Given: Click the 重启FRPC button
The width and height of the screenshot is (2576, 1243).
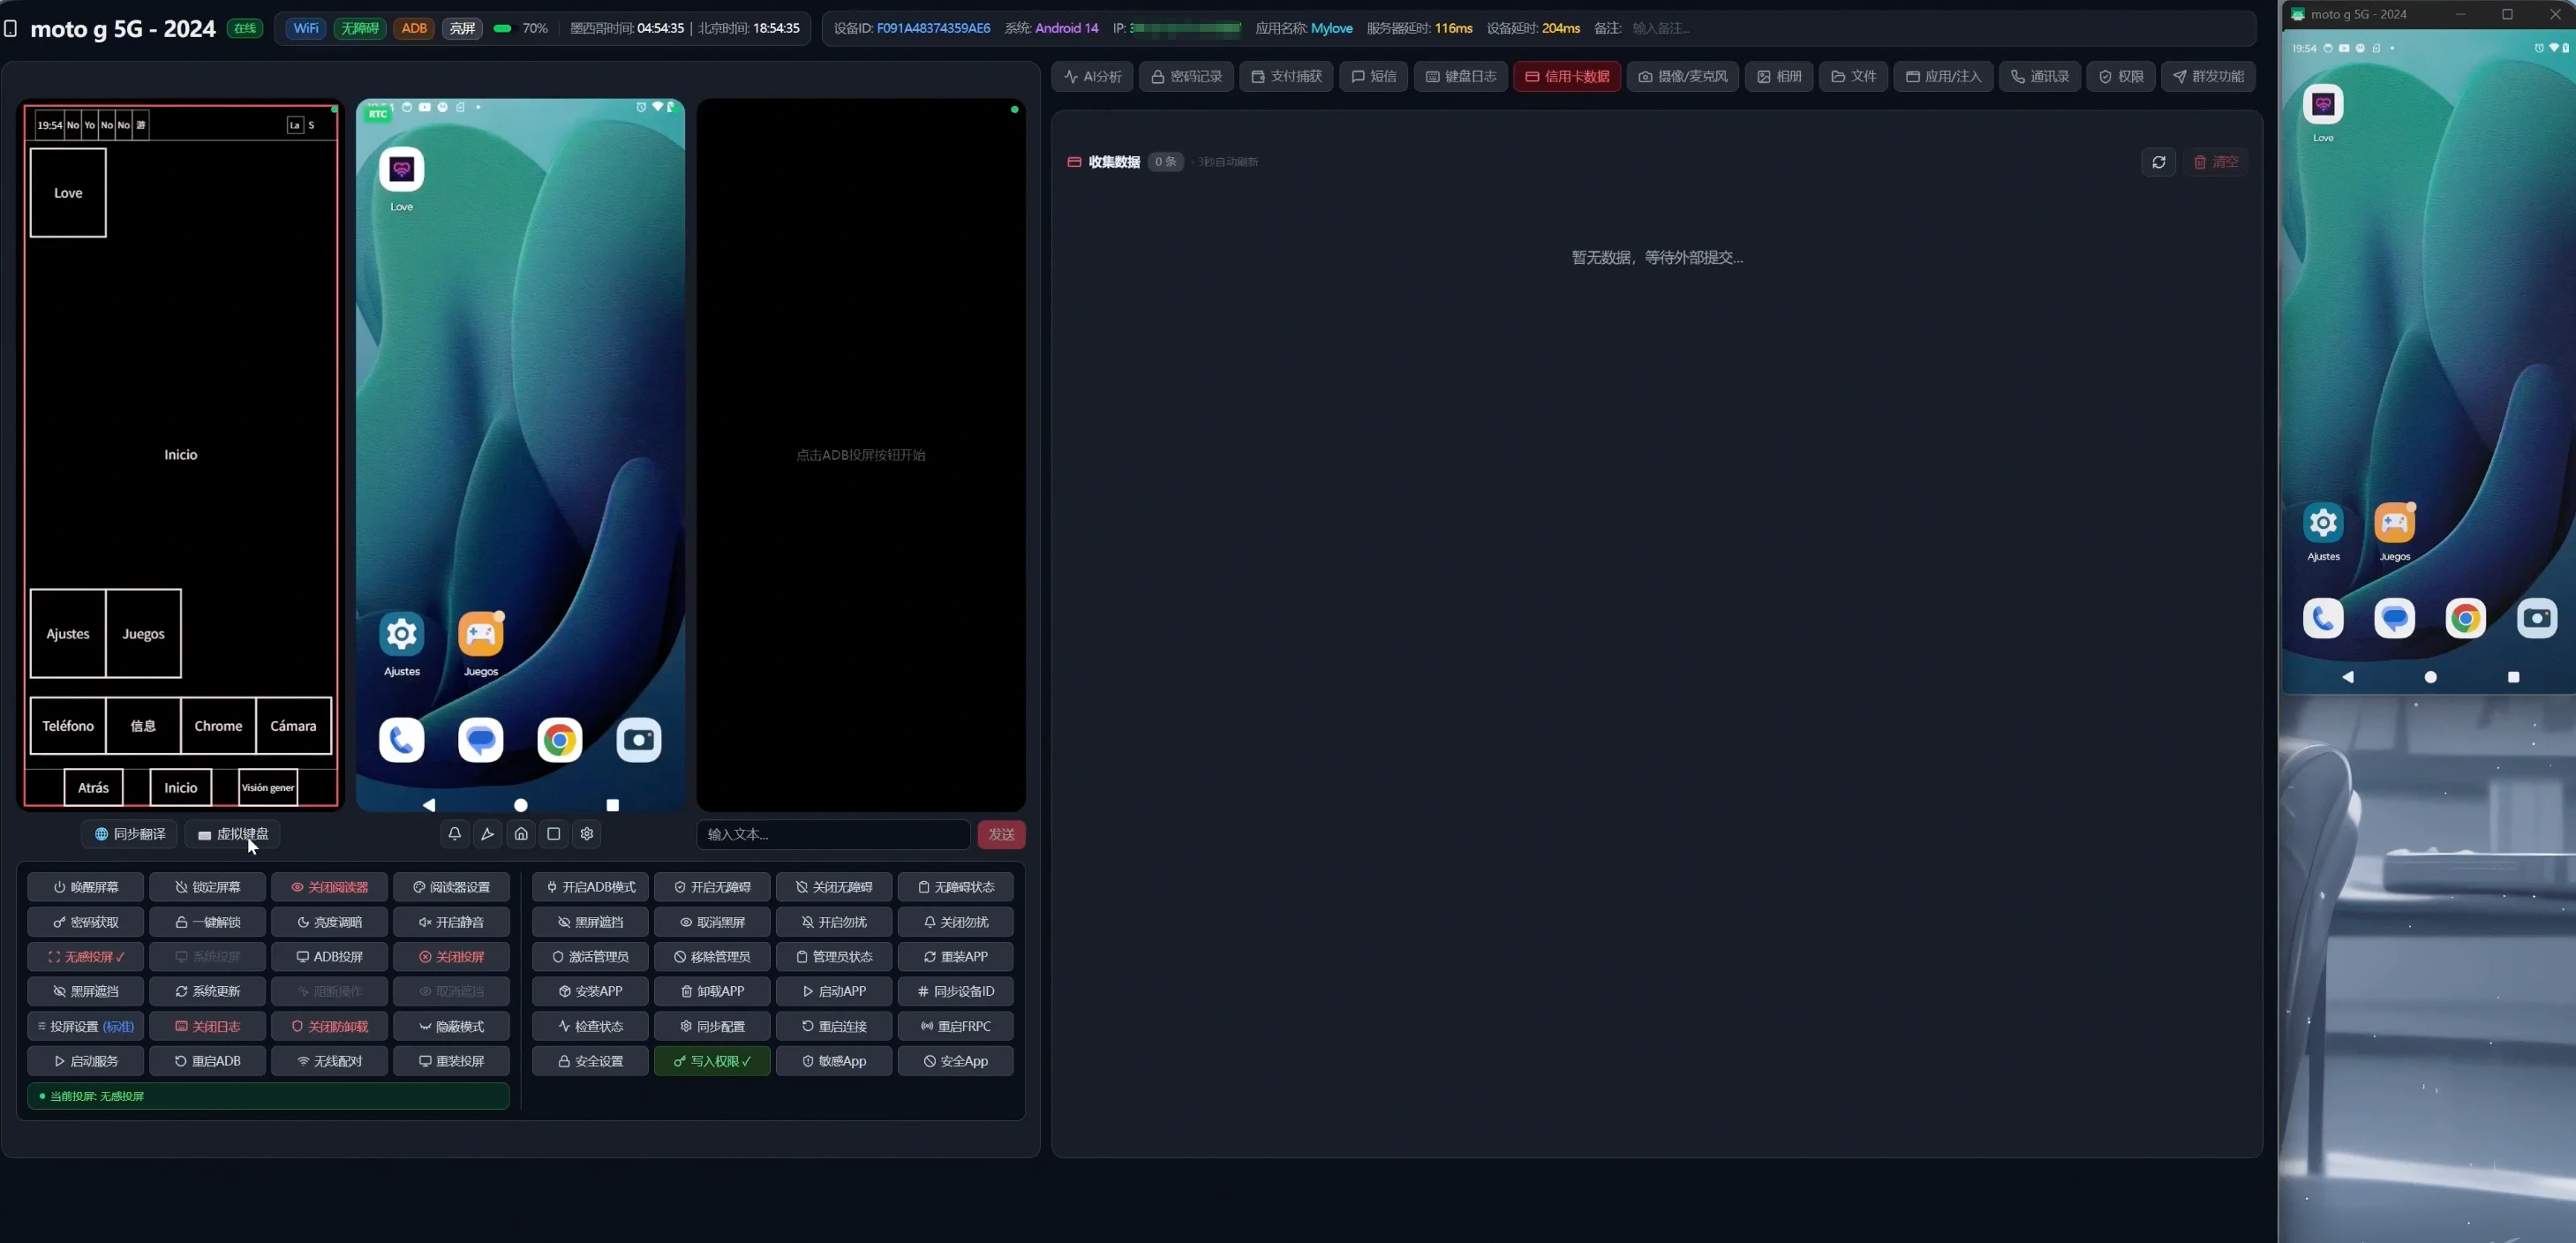Looking at the screenshot, I should (955, 1026).
